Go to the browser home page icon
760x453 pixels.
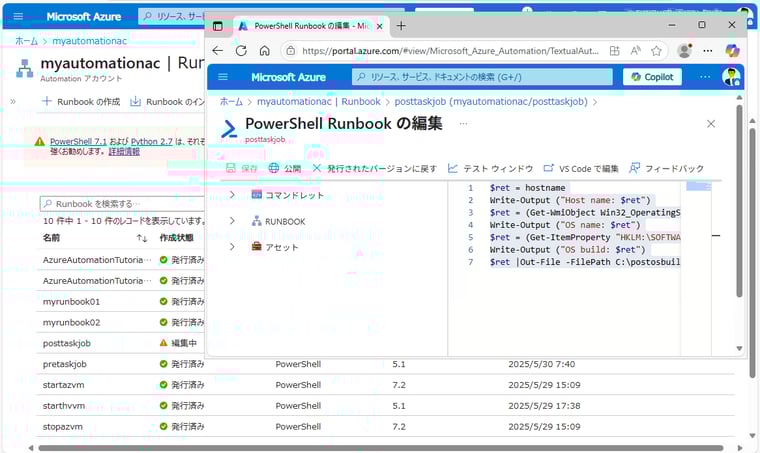(x=264, y=50)
